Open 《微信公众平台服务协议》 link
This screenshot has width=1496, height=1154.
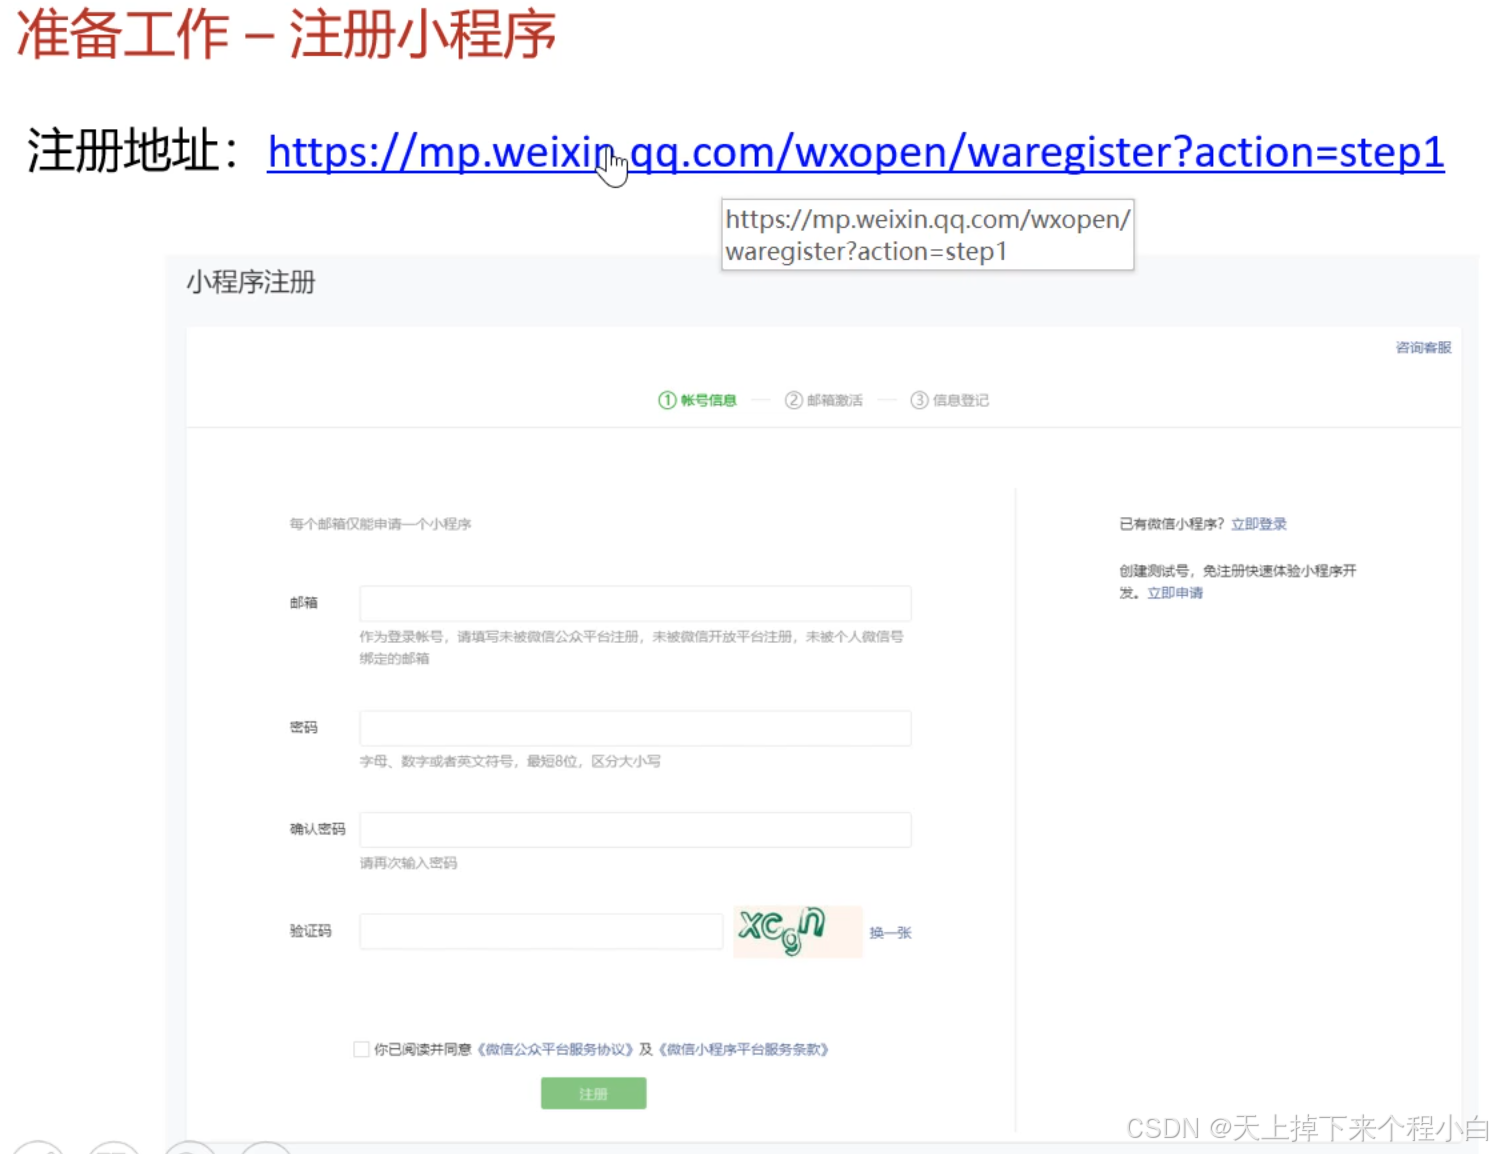point(554,1049)
